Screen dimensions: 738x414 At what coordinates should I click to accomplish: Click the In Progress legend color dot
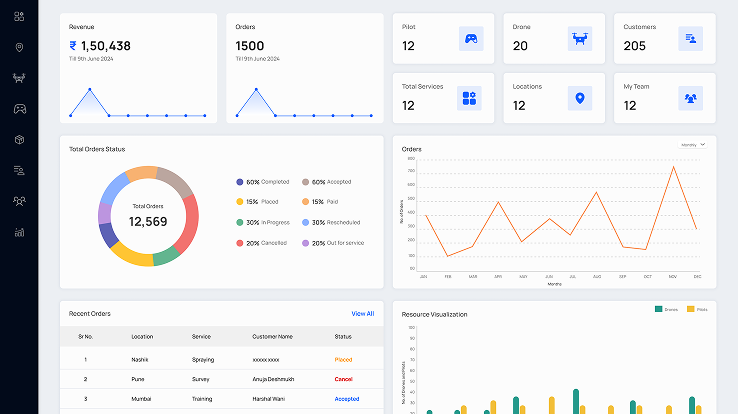pyautogui.click(x=240, y=223)
